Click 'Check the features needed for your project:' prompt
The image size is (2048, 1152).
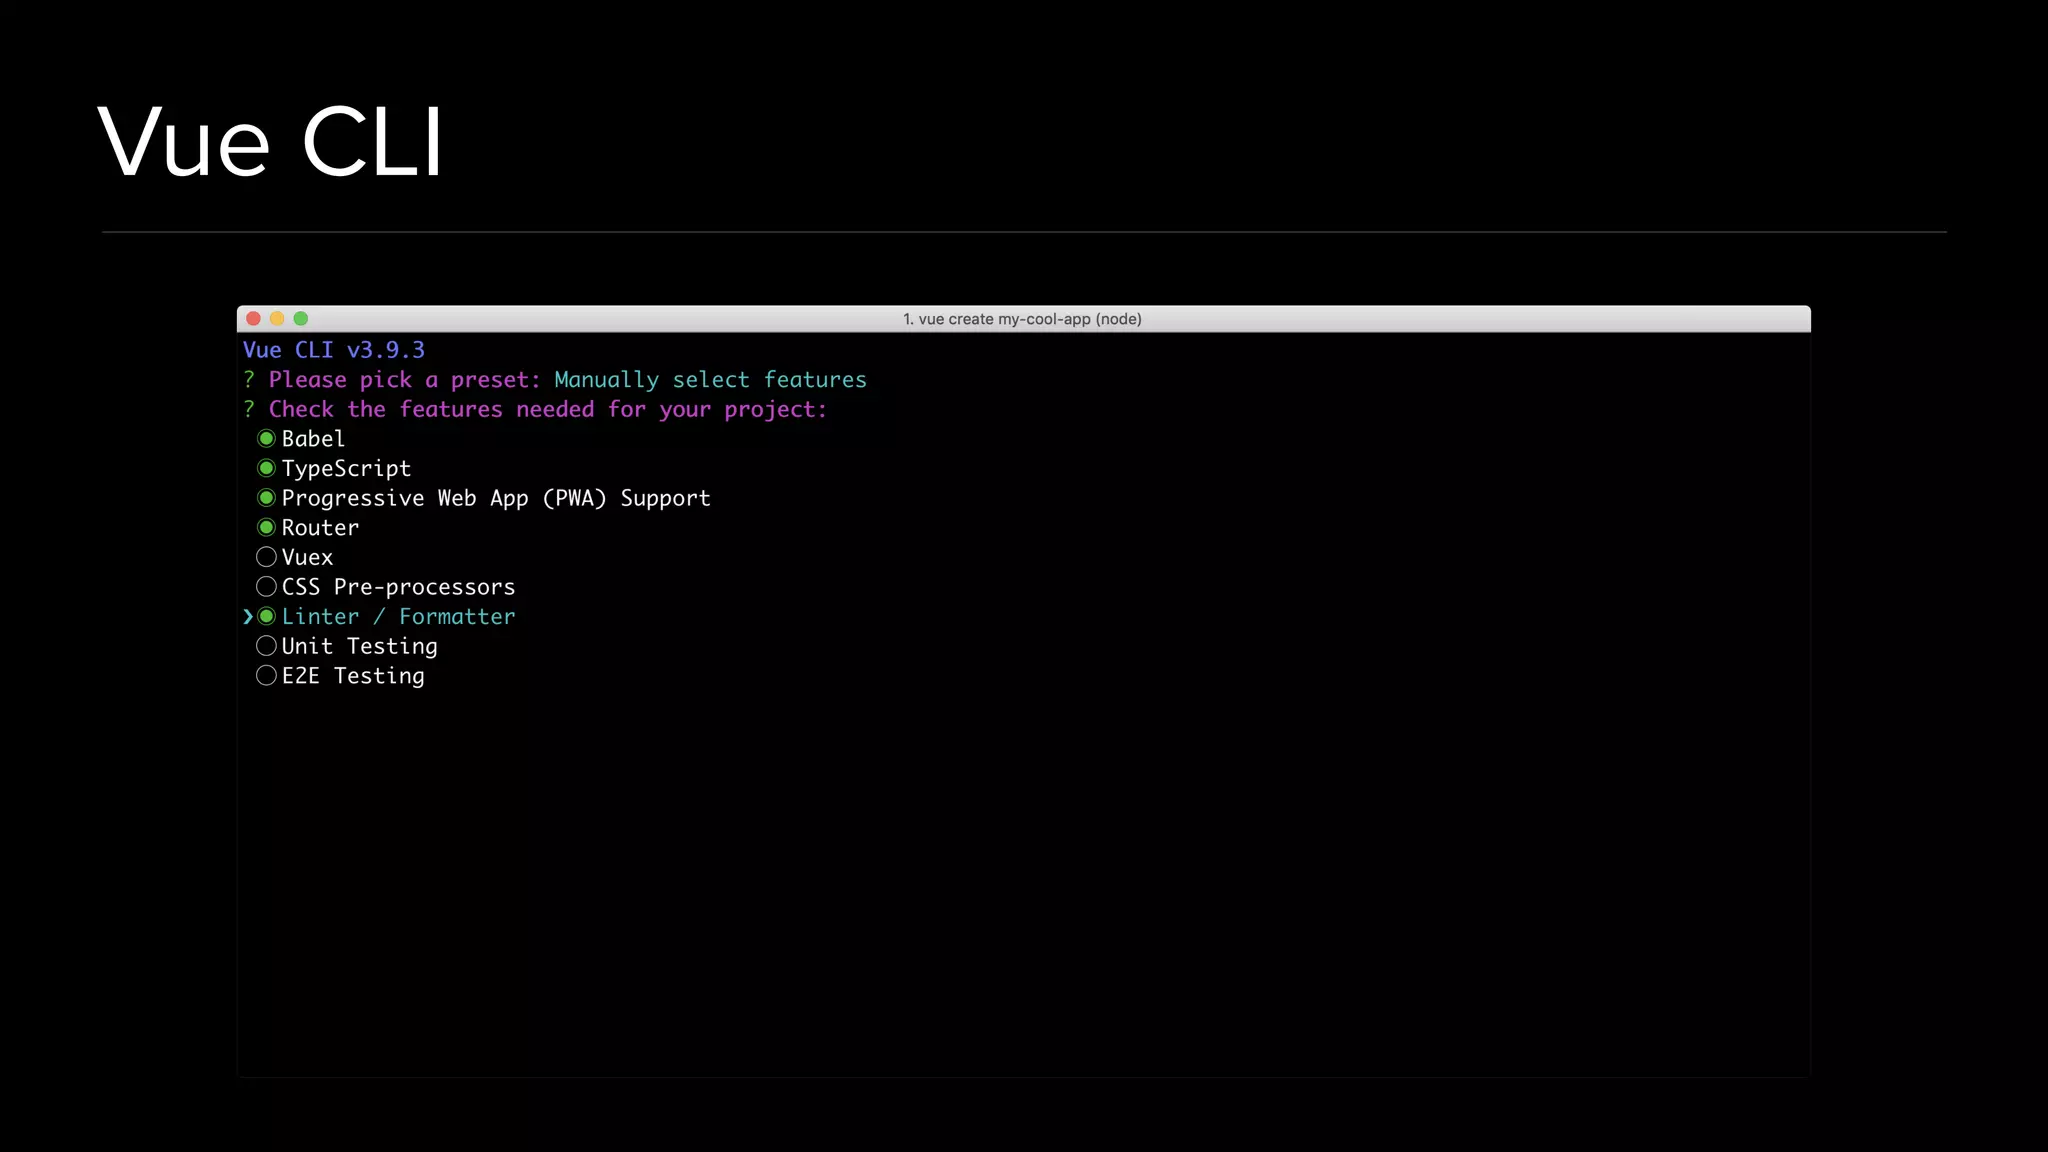pyautogui.click(x=548, y=410)
